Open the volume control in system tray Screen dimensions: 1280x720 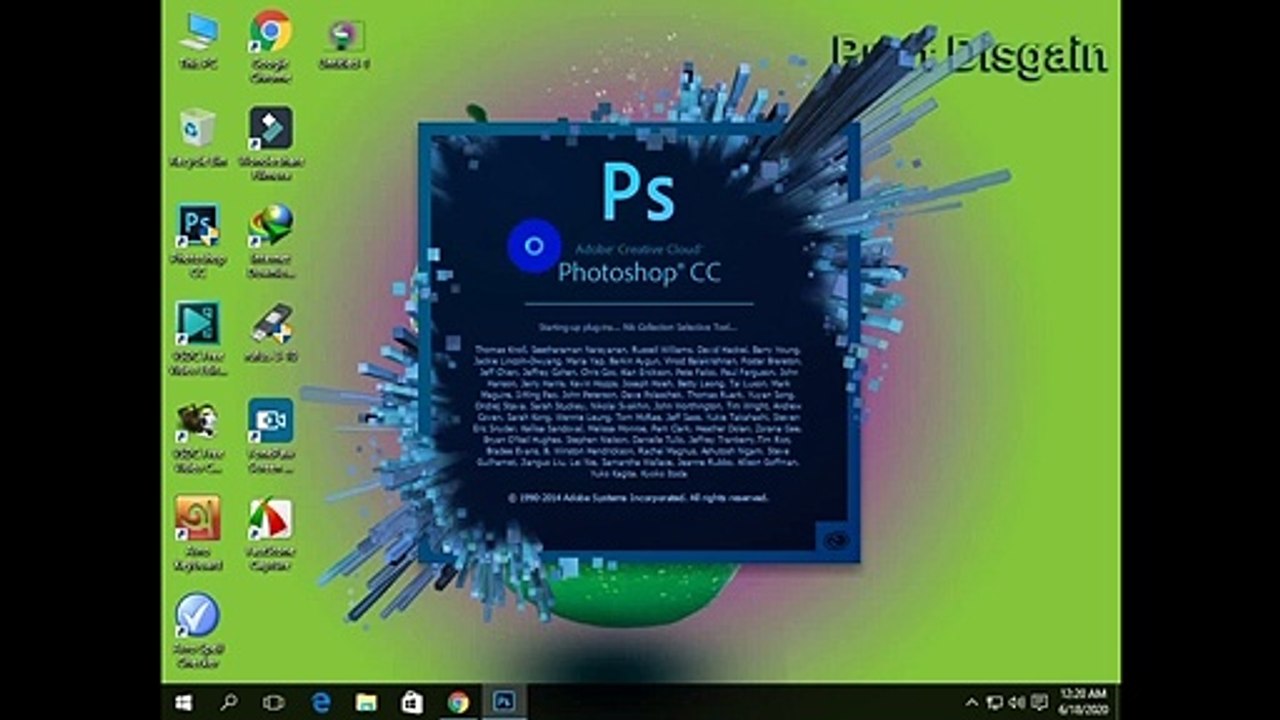pos(1017,702)
